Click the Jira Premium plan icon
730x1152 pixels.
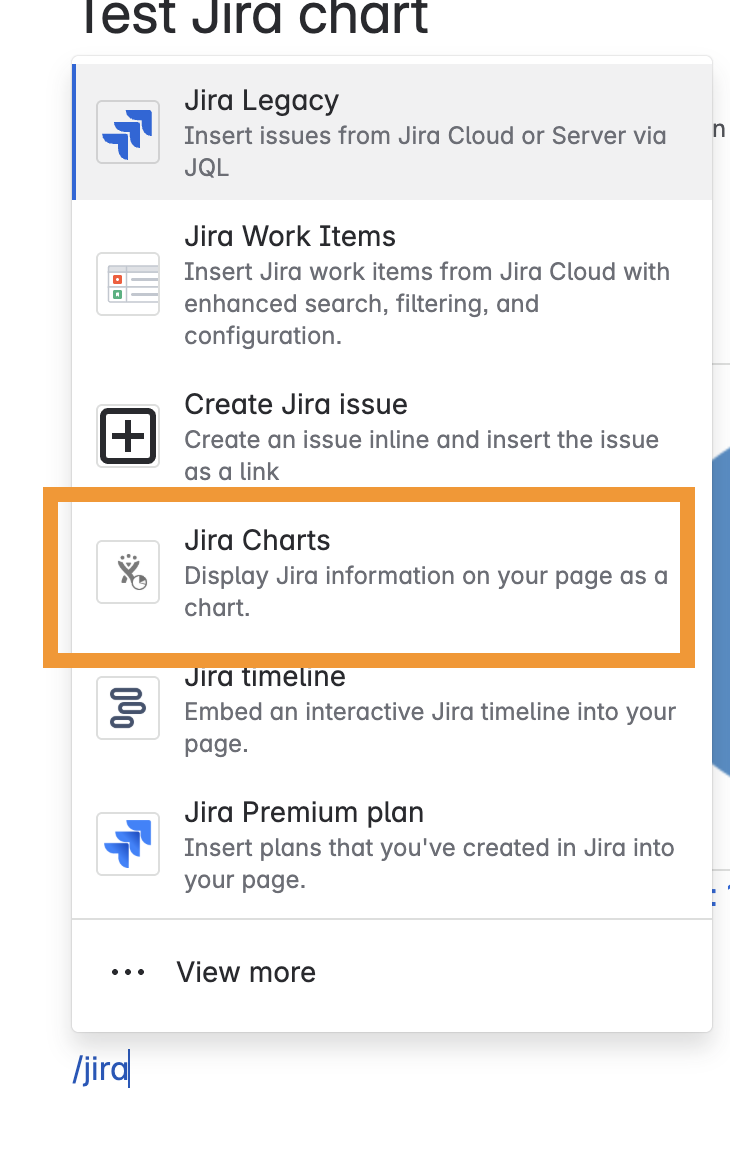(126, 844)
